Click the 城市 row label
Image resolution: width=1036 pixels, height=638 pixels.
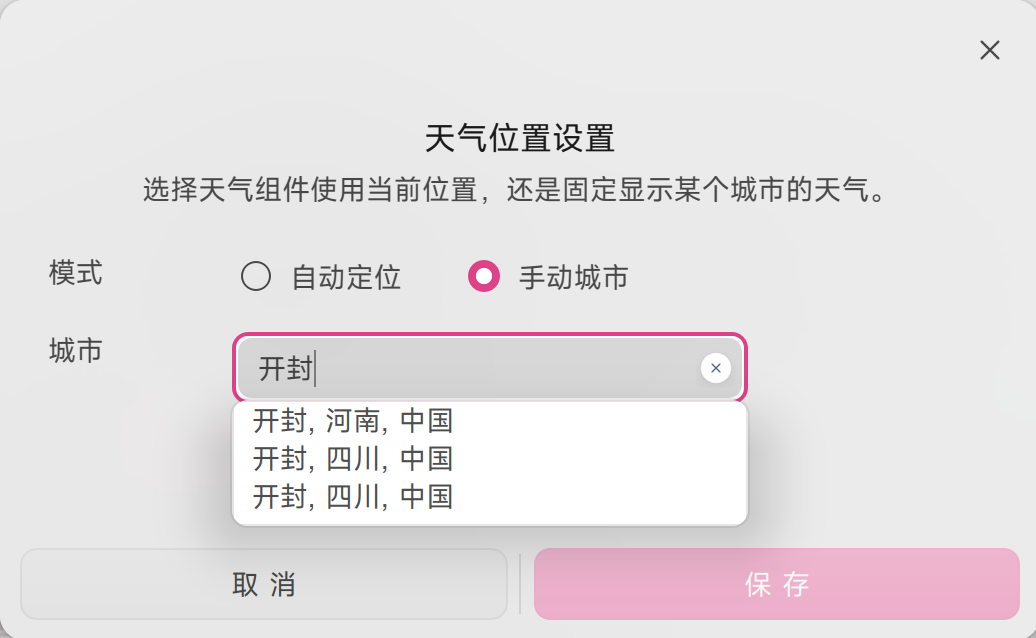76,350
